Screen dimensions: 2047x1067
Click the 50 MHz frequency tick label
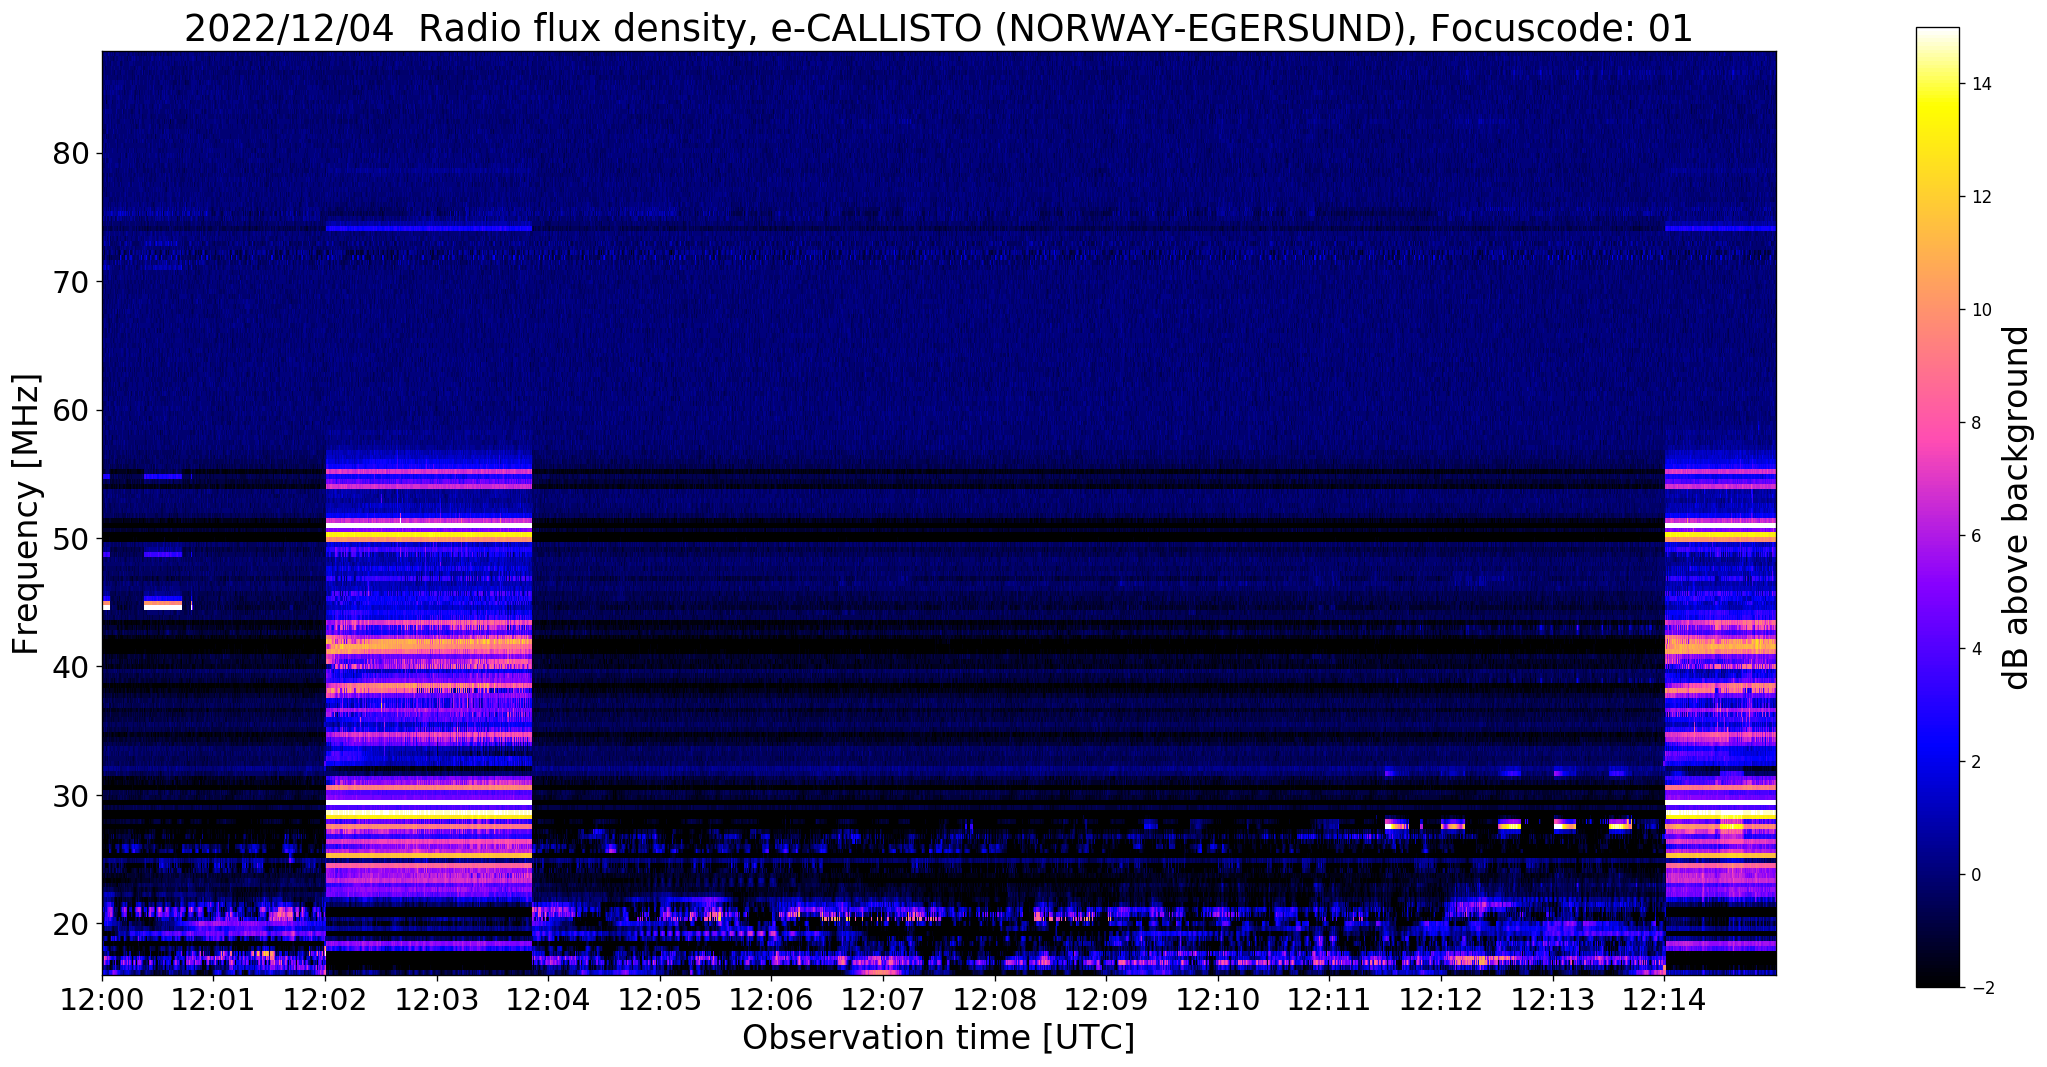click(70, 538)
